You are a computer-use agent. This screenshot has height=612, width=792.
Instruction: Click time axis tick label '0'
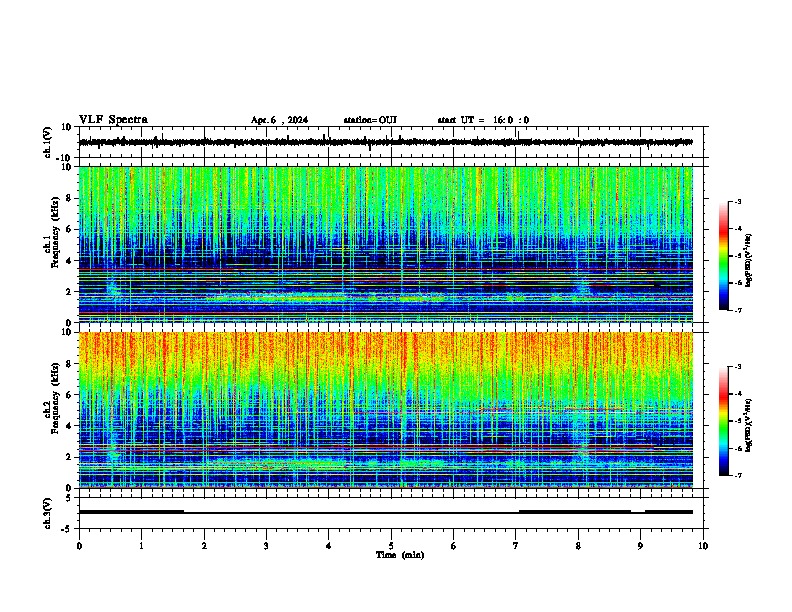pyautogui.click(x=79, y=546)
